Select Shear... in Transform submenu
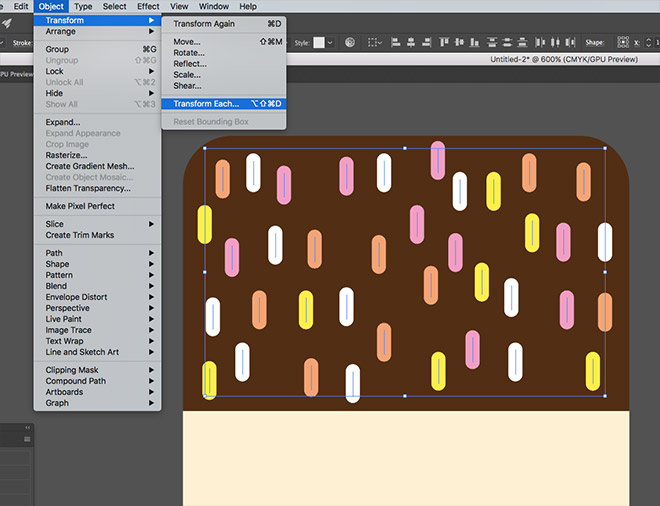The width and height of the screenshot is (660, 506). [224, 85]
